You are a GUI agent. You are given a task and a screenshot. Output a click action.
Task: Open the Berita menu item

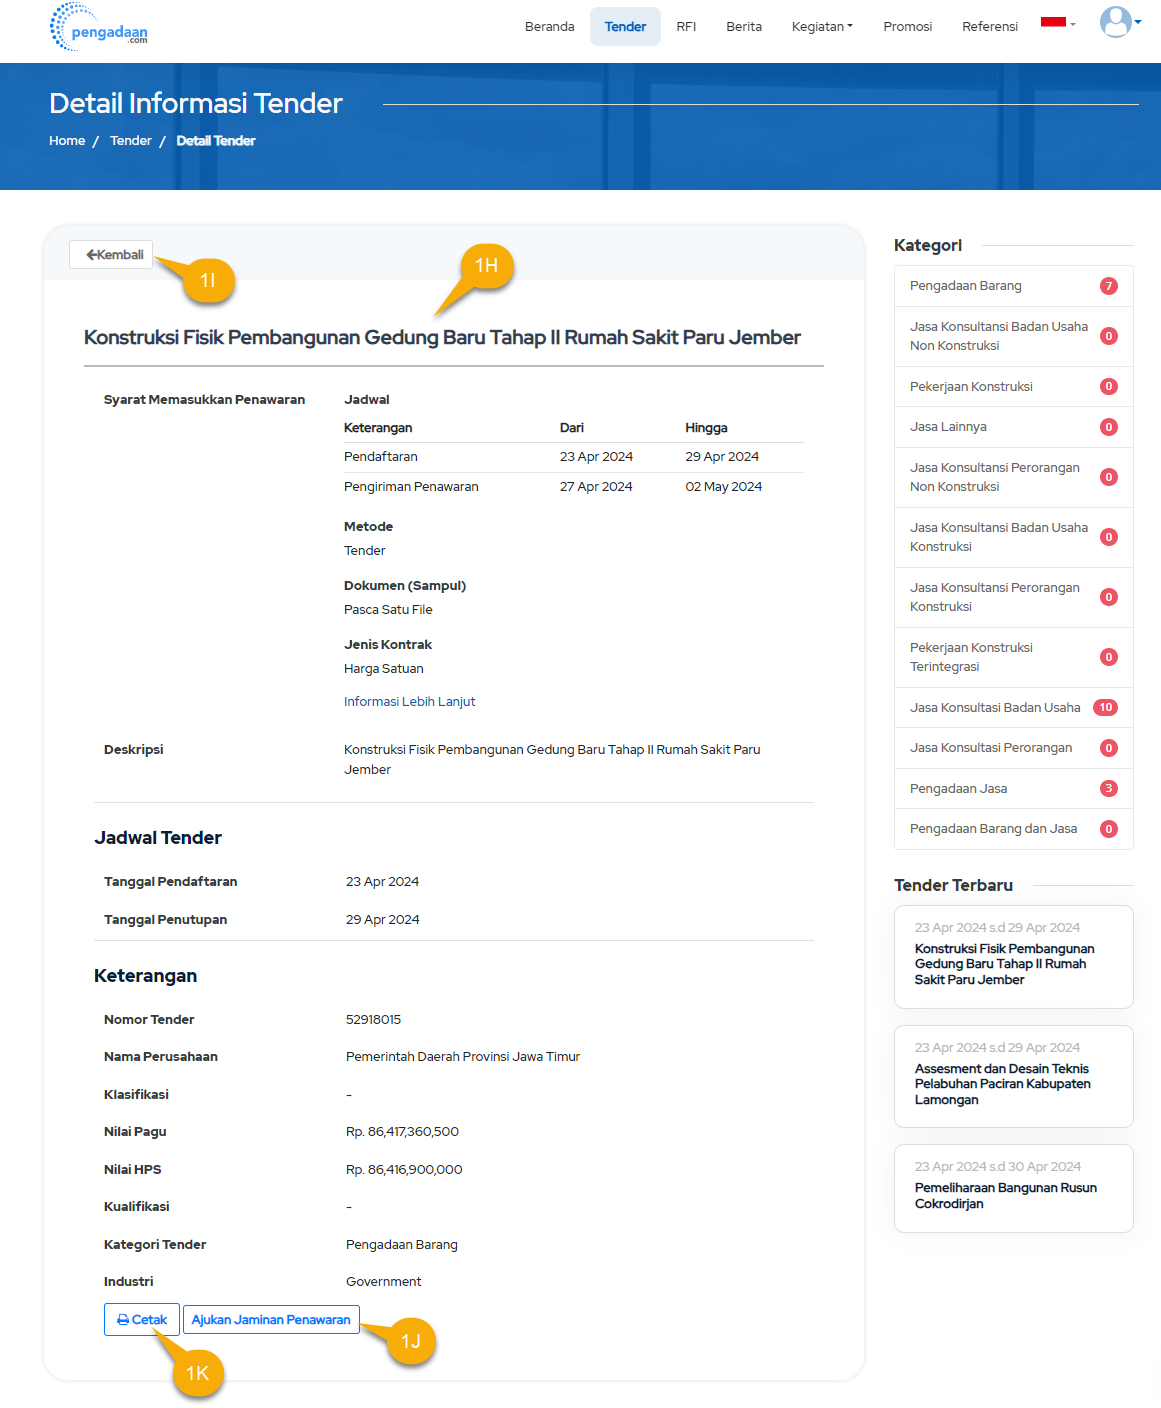pos(744,27)
